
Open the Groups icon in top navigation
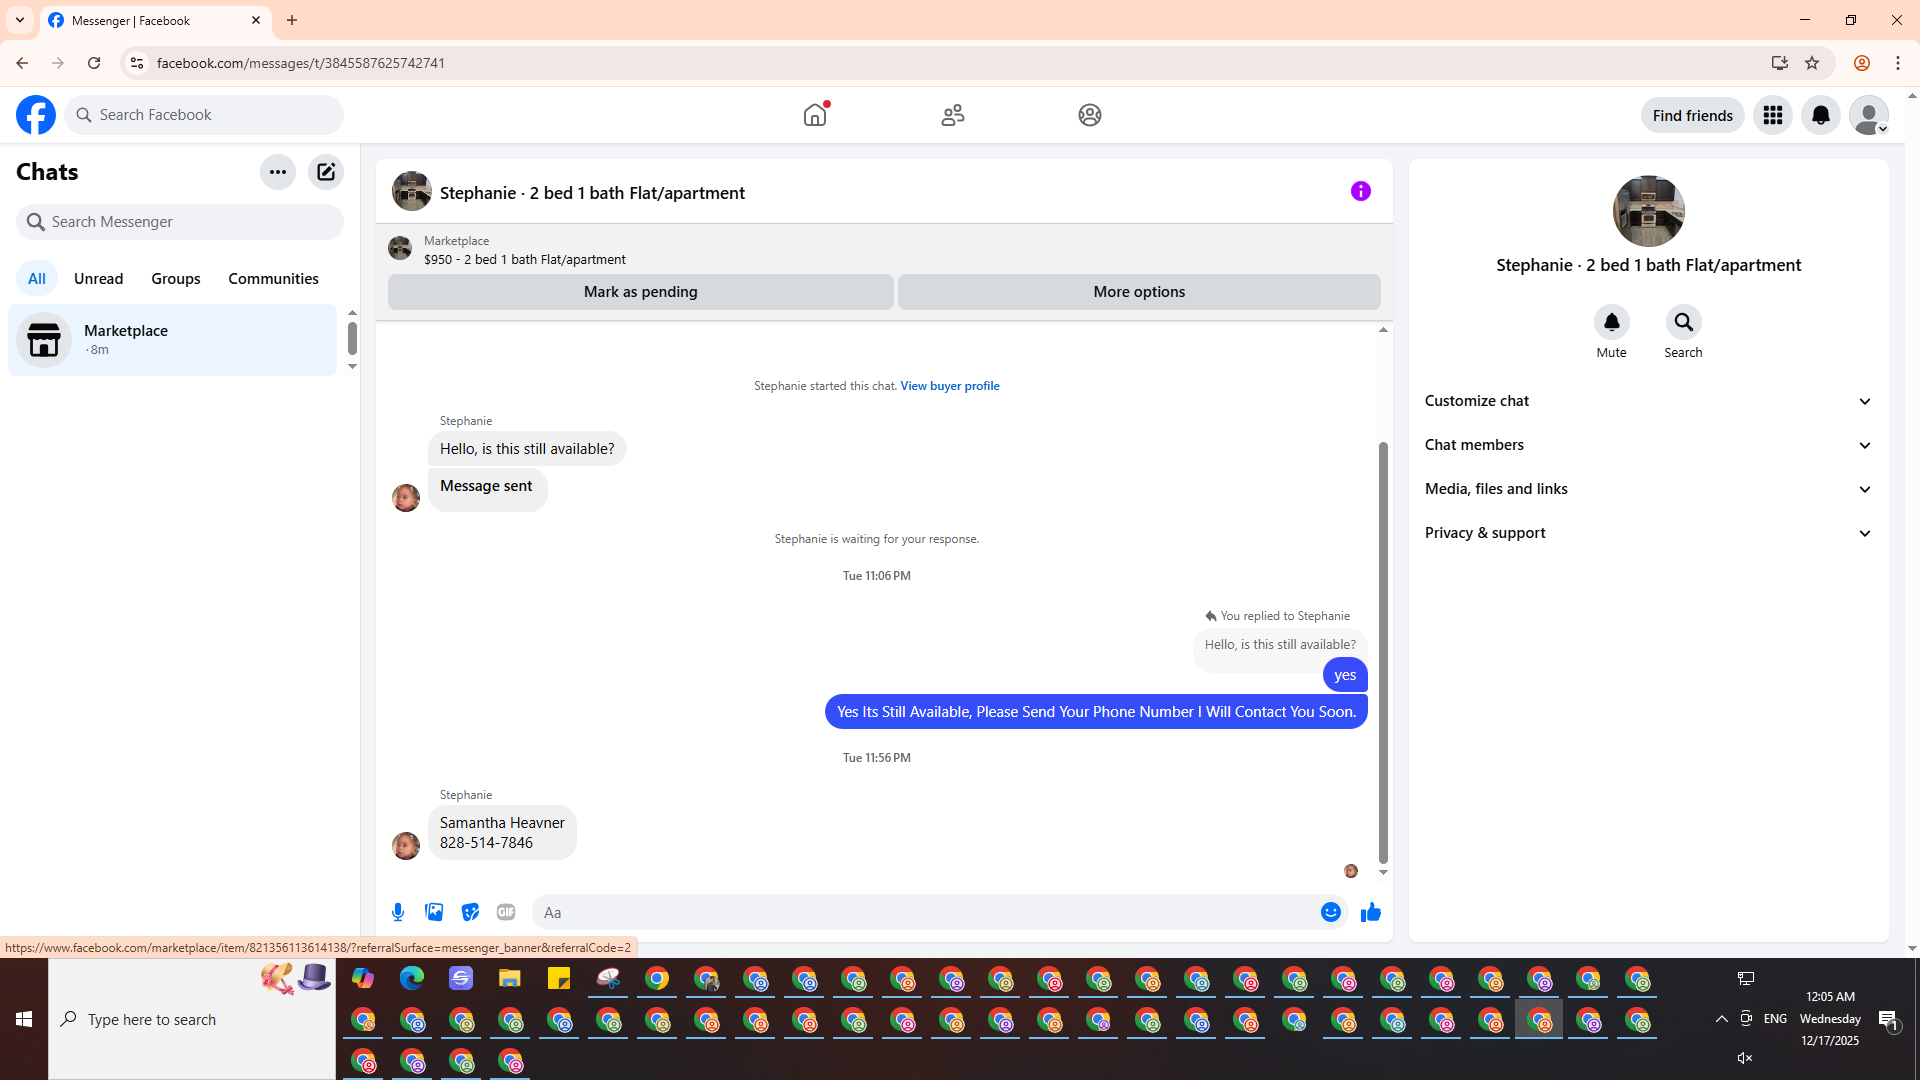tap(1090, 115)
